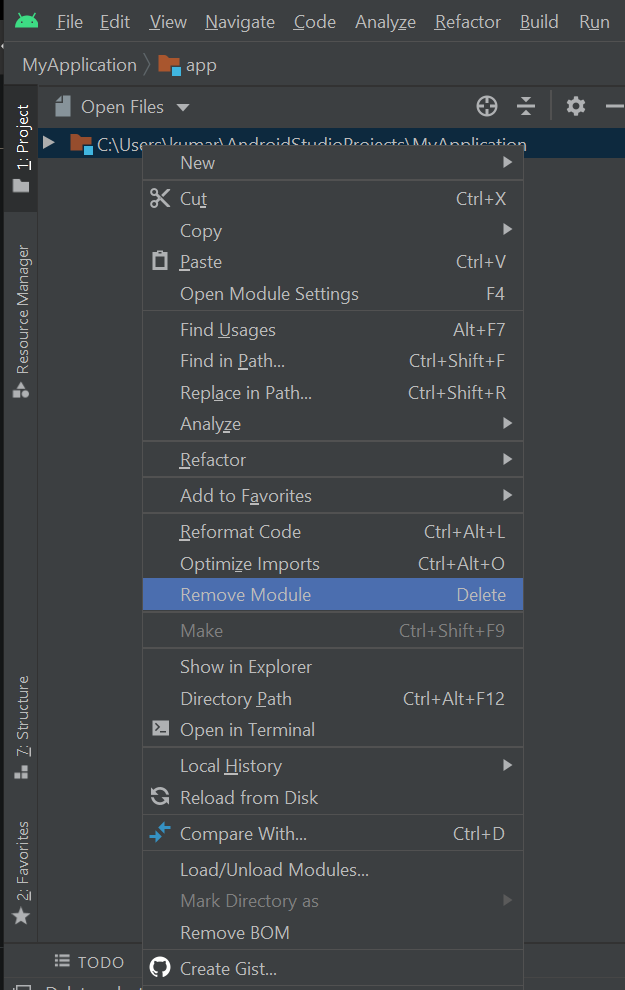
Task: Click the Android Studio logo icon
Action: pyautogui.click(x=27, y=21)
